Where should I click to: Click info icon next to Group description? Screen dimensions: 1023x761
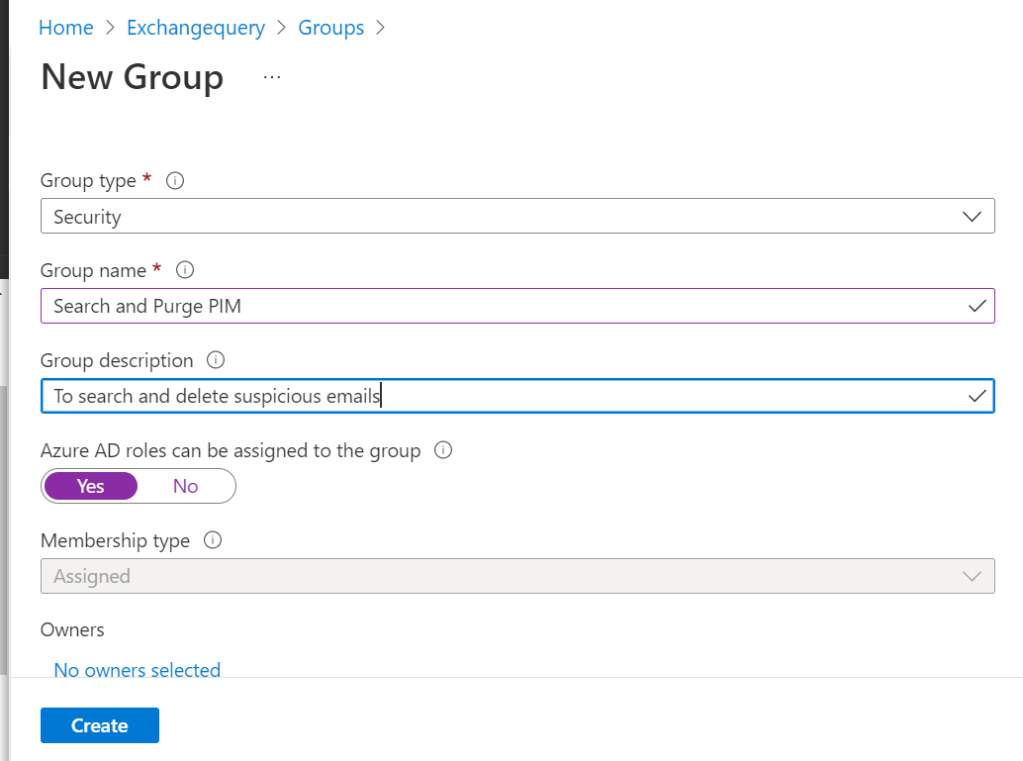point(216,360)
